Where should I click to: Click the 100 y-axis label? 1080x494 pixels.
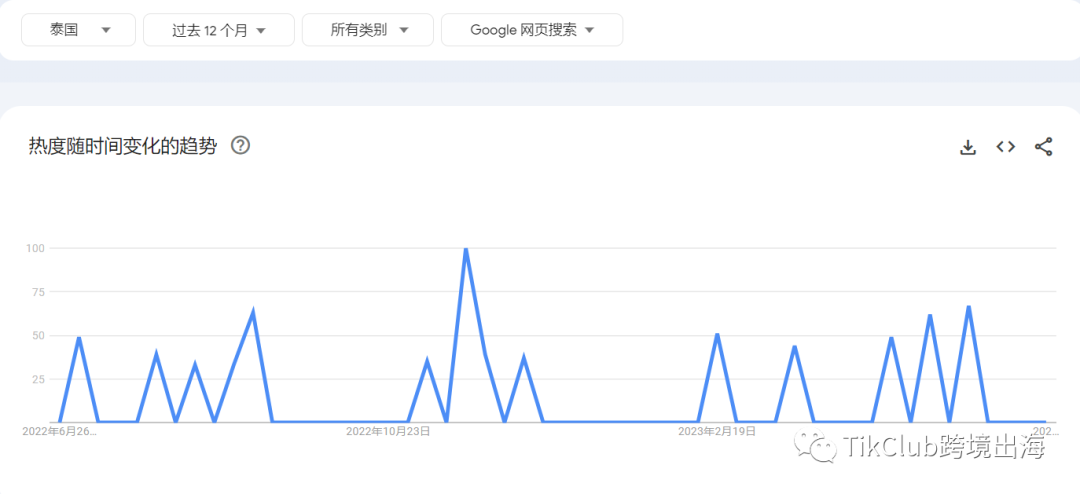[36, 248]
